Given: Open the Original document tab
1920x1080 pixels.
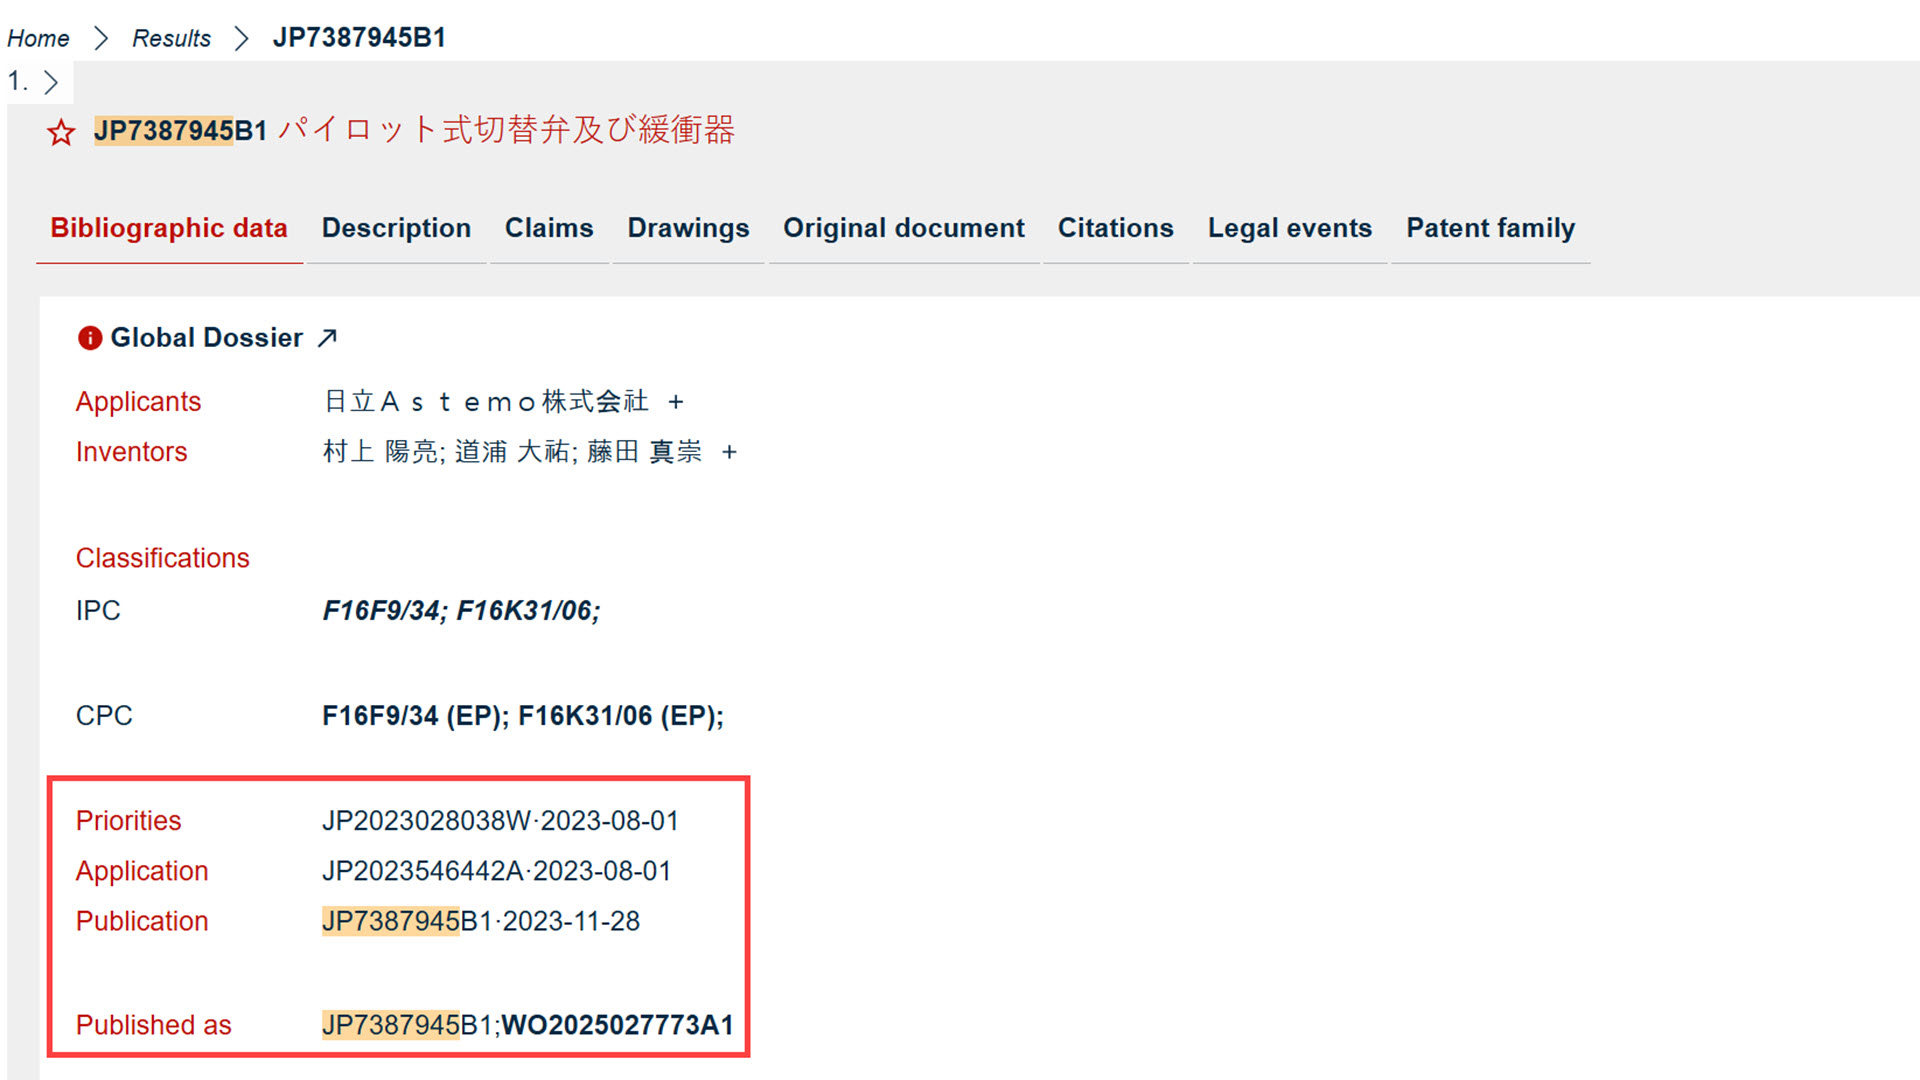Looking at the screenshot, I should pos(903,228).
